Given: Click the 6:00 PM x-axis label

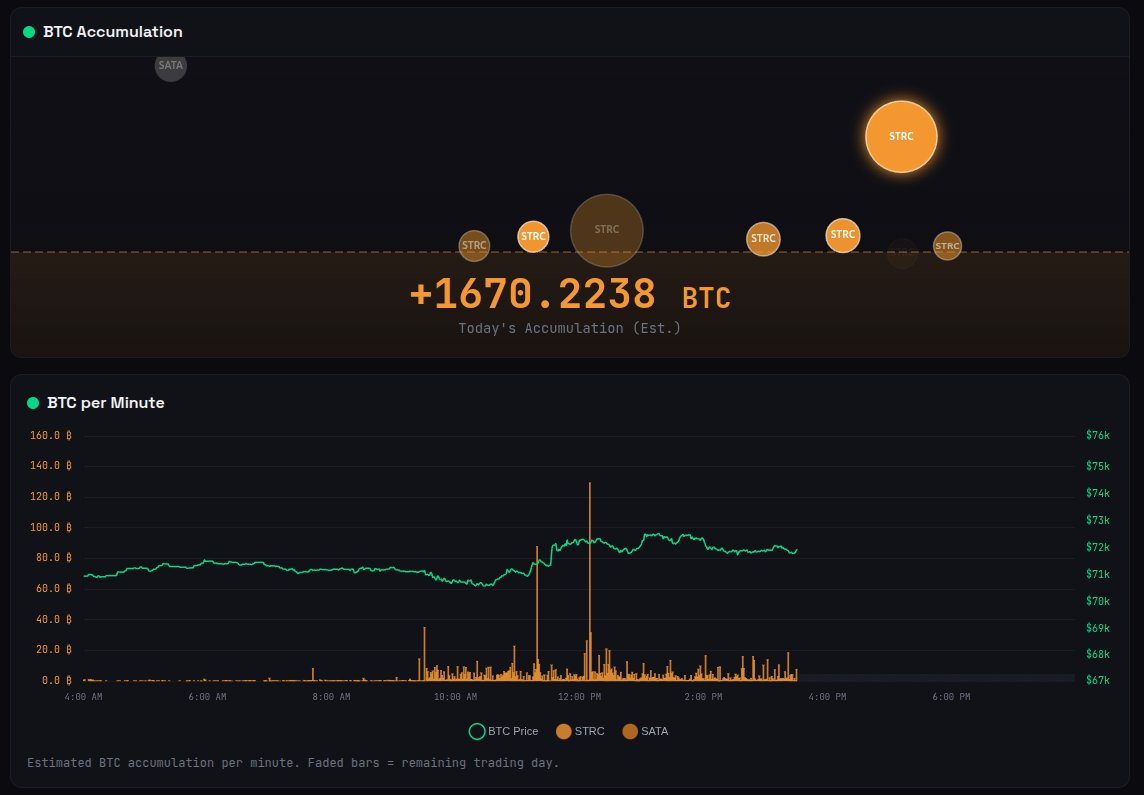Looking at the screenshot, I should pyautogui.click(x=951, y=697).
